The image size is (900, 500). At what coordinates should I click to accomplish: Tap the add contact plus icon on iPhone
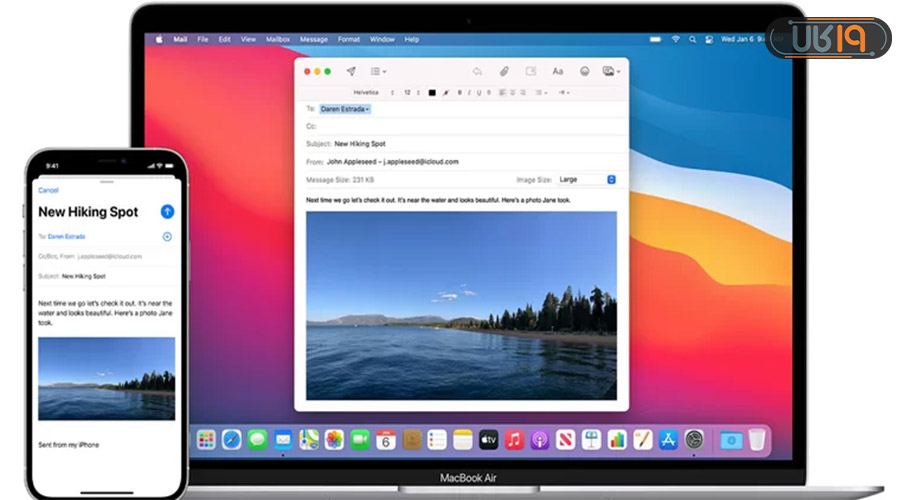click(x=167, y=237)
